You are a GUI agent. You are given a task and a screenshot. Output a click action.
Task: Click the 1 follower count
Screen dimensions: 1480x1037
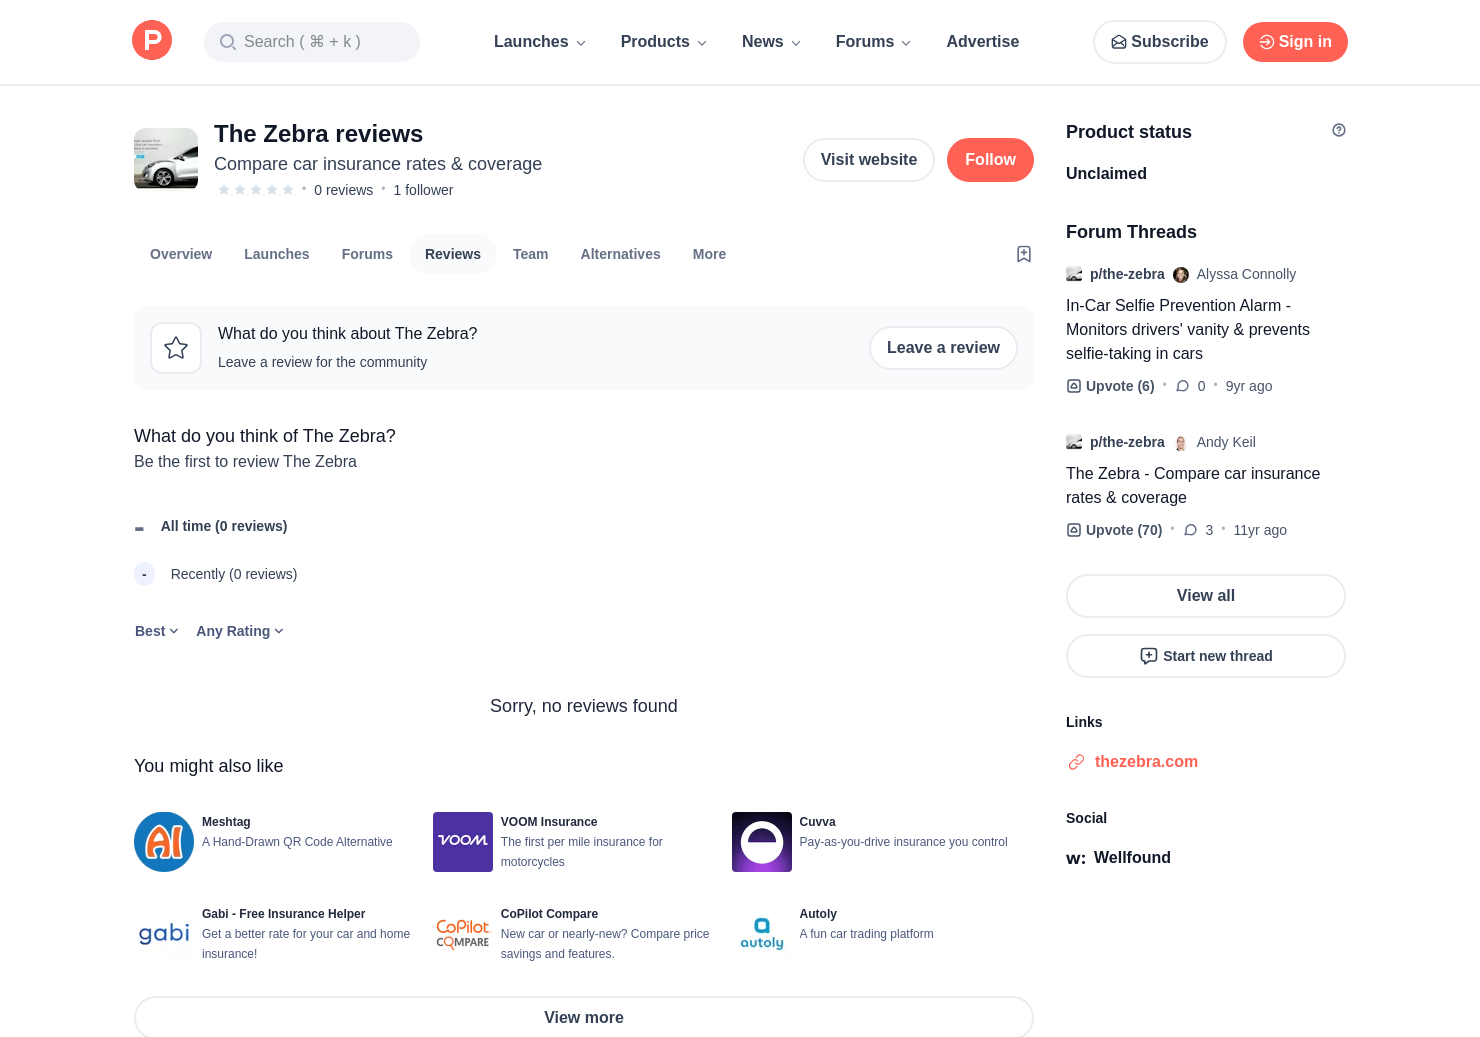point(423,190)
